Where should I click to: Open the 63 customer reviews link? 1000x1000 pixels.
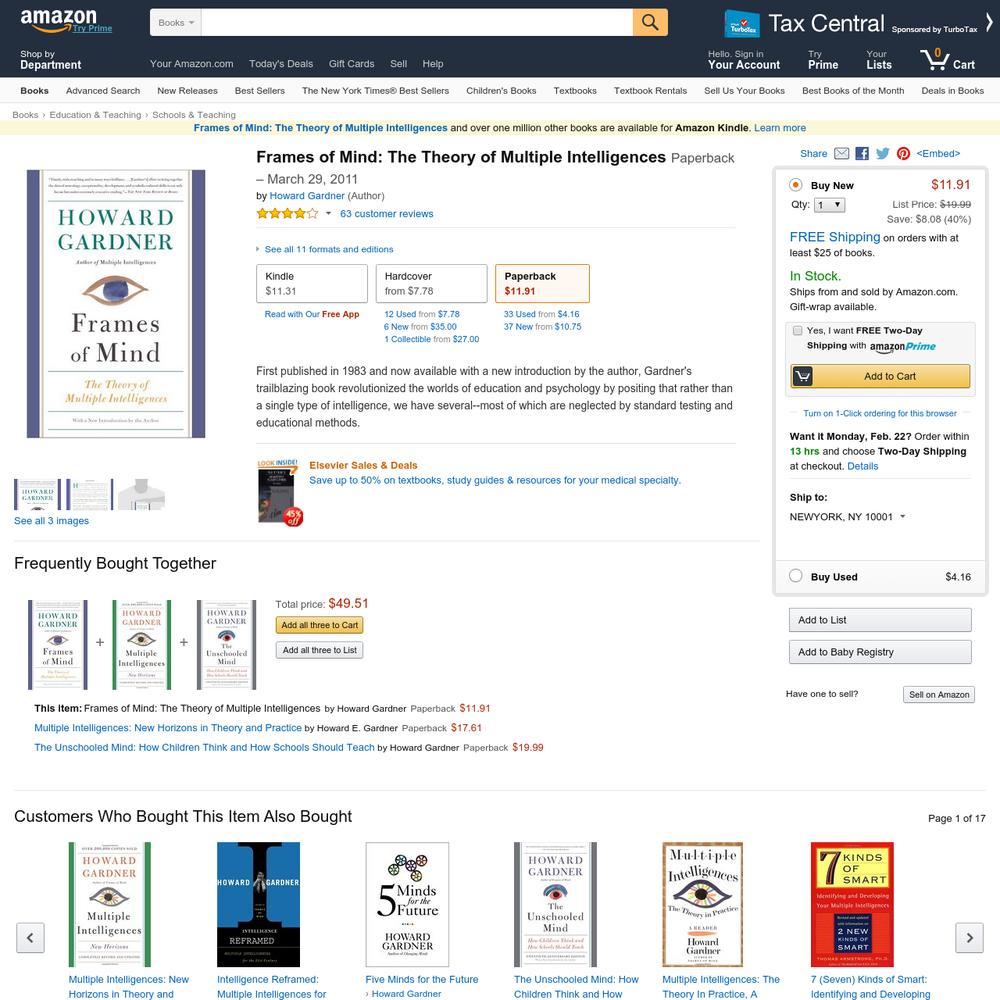386,214
